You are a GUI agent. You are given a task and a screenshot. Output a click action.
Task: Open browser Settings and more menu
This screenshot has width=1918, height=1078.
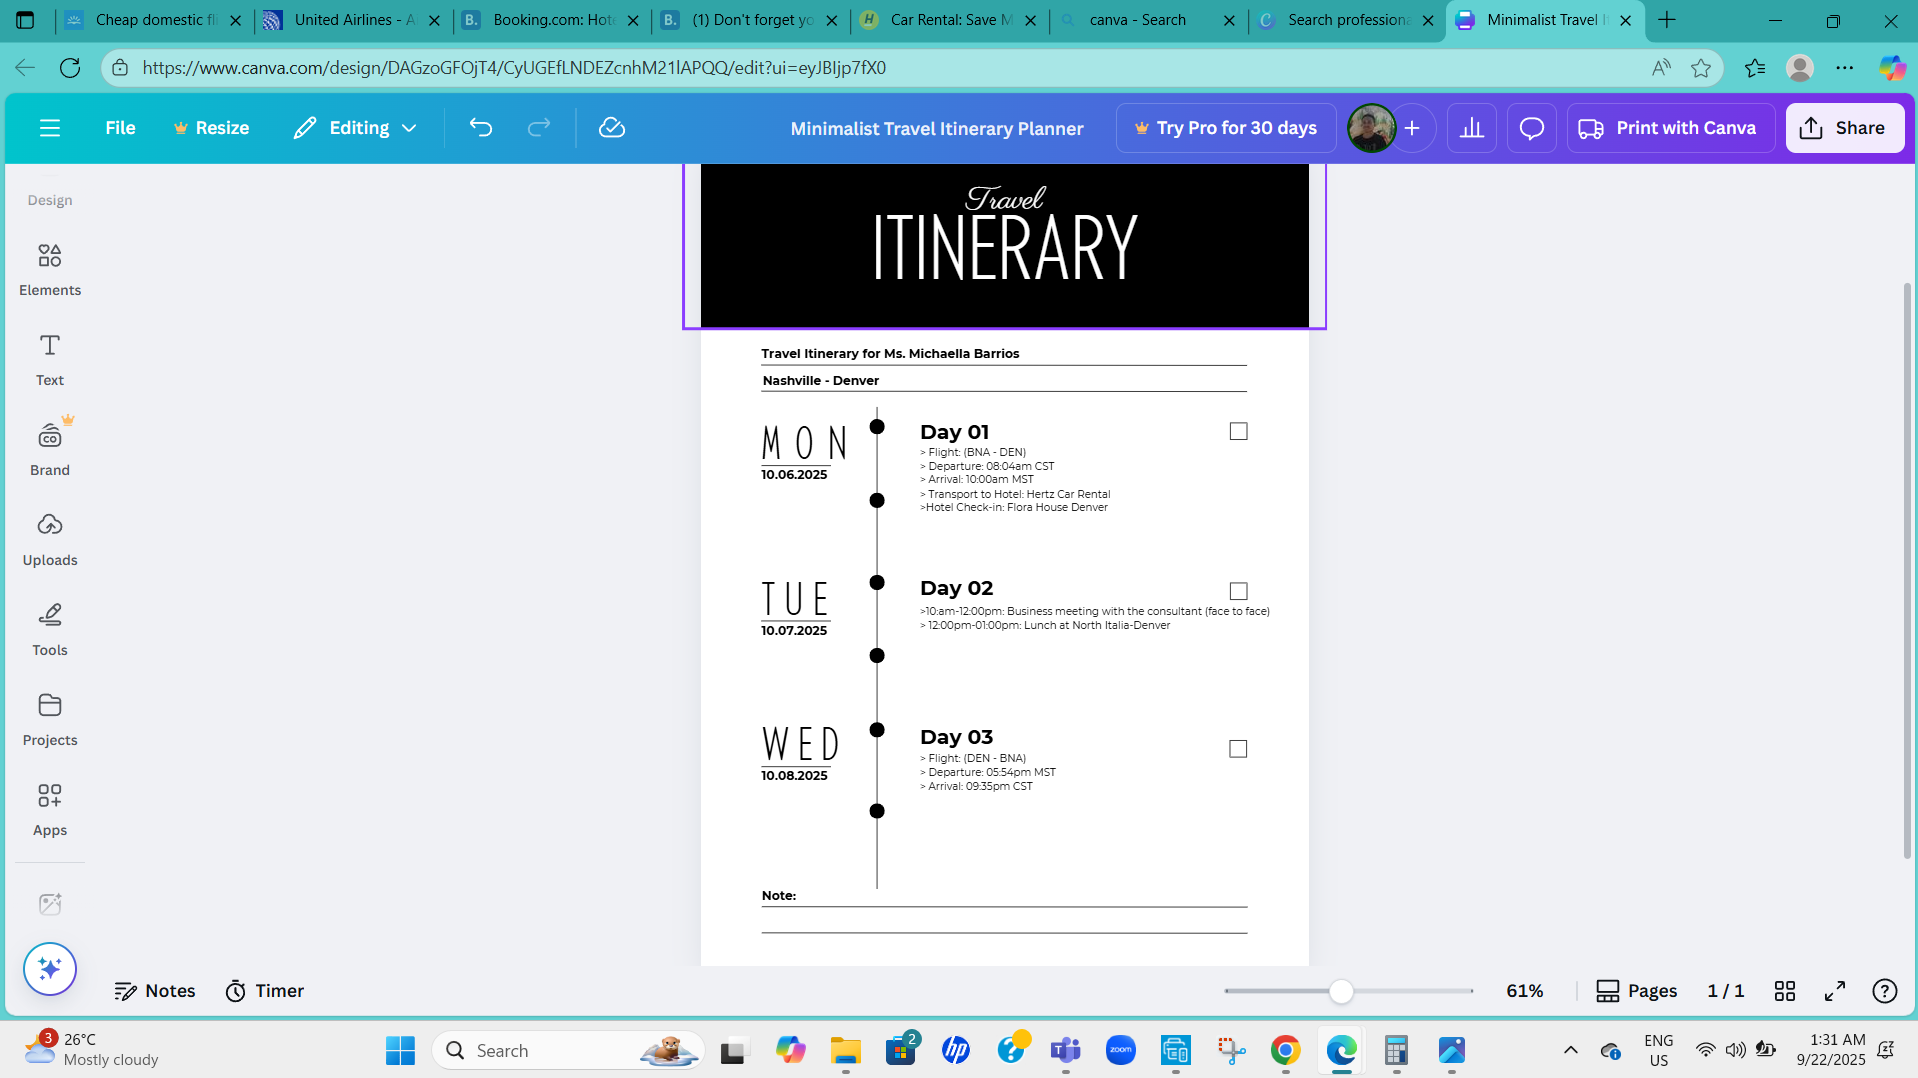1845,68
